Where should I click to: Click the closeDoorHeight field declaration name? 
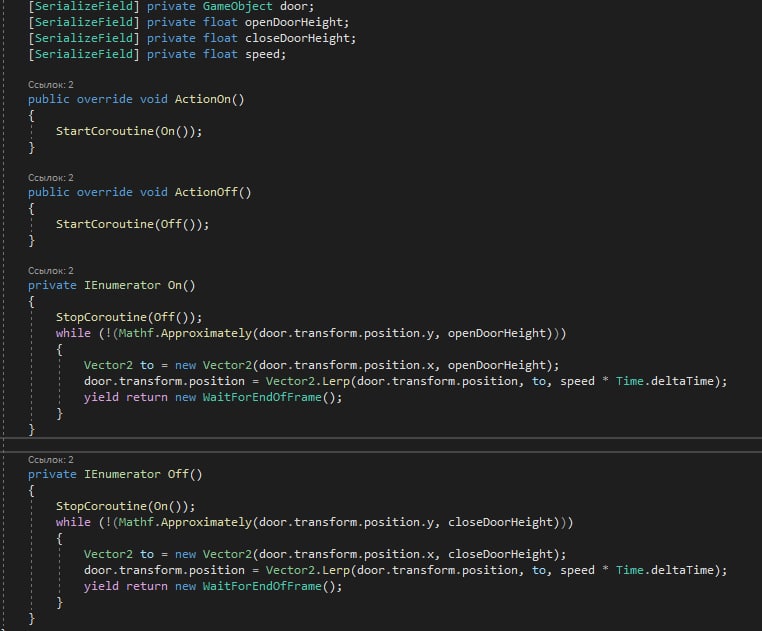tap(297, 38)
